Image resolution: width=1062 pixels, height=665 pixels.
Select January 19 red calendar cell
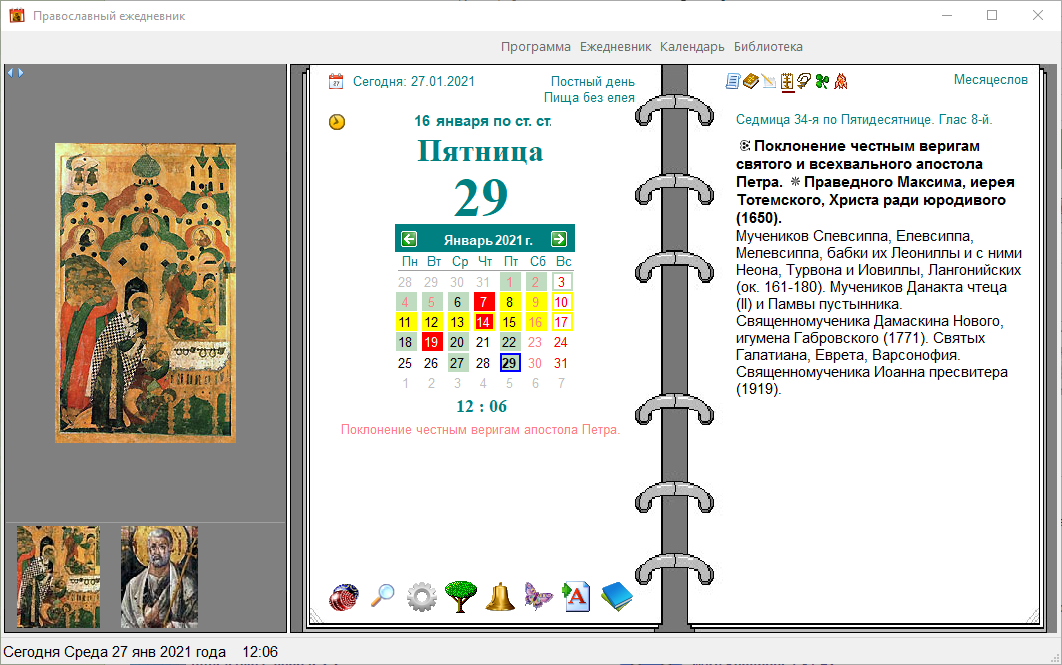(431, 342)
